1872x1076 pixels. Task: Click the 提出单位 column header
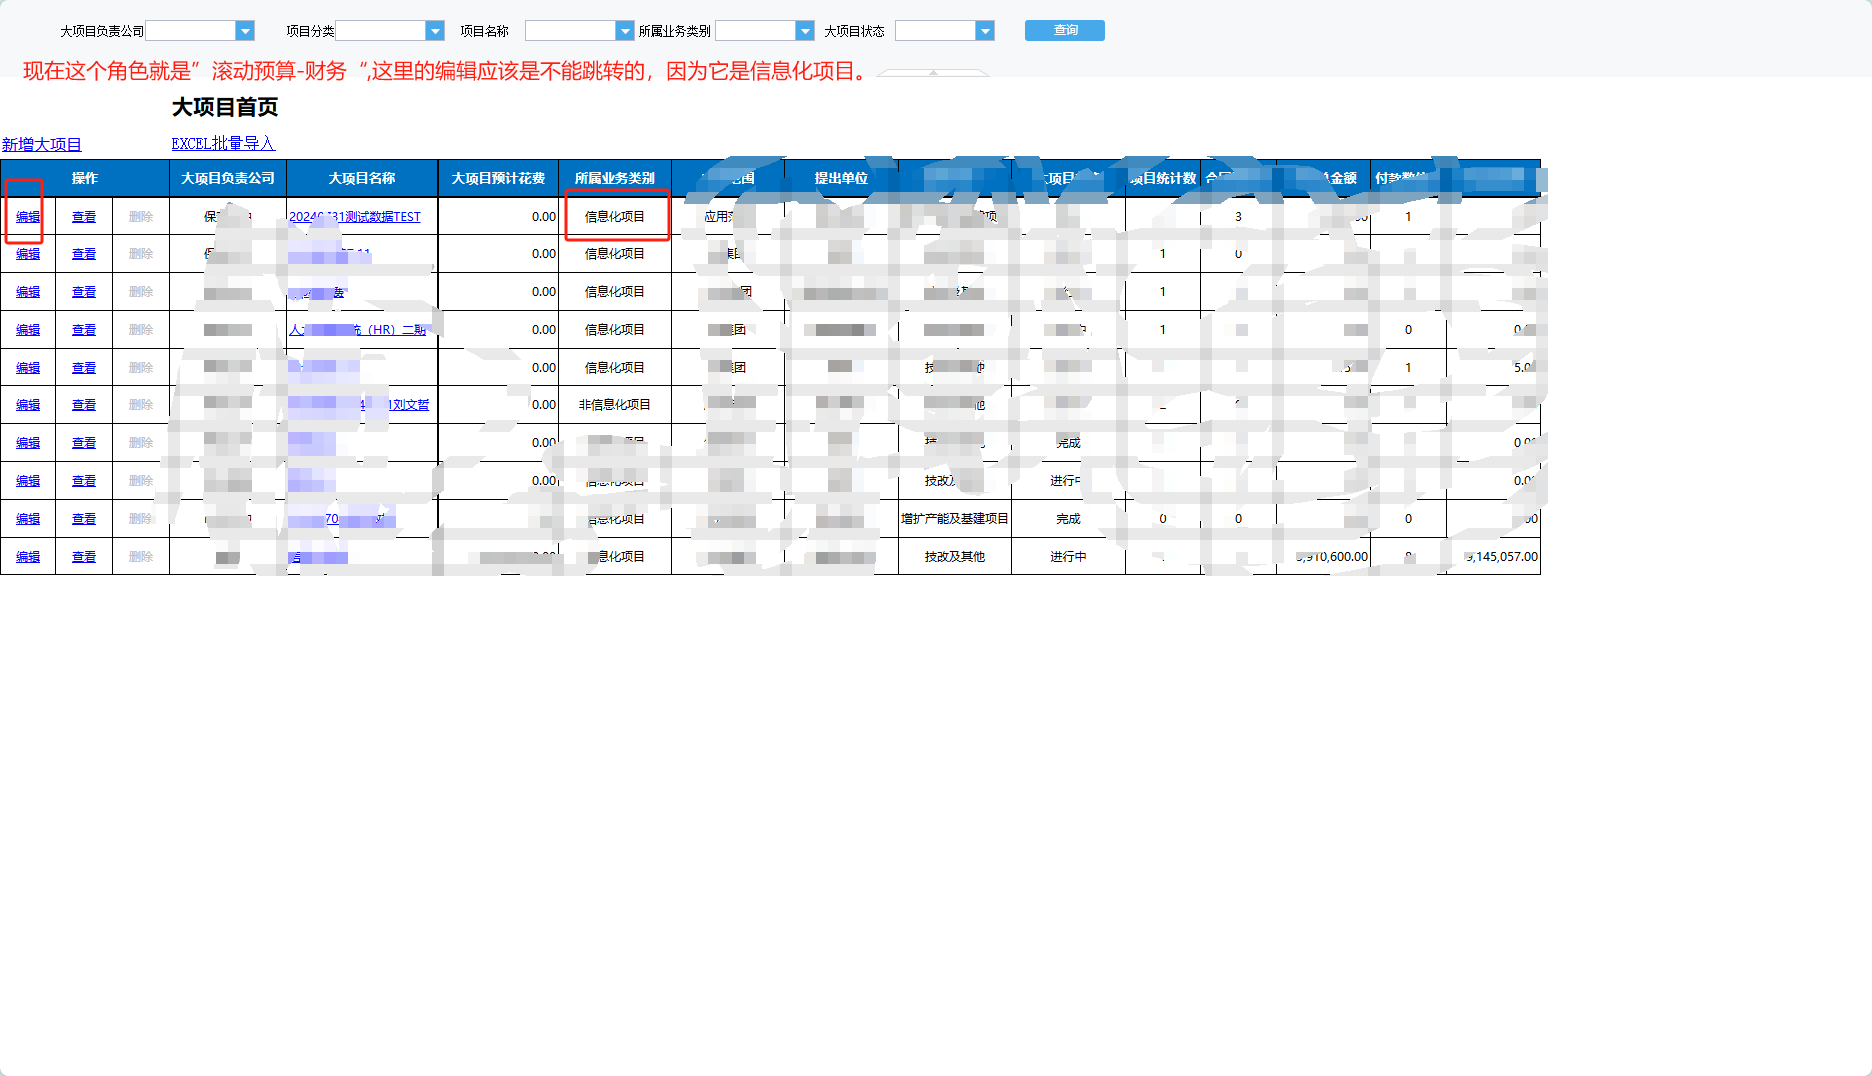841,178
